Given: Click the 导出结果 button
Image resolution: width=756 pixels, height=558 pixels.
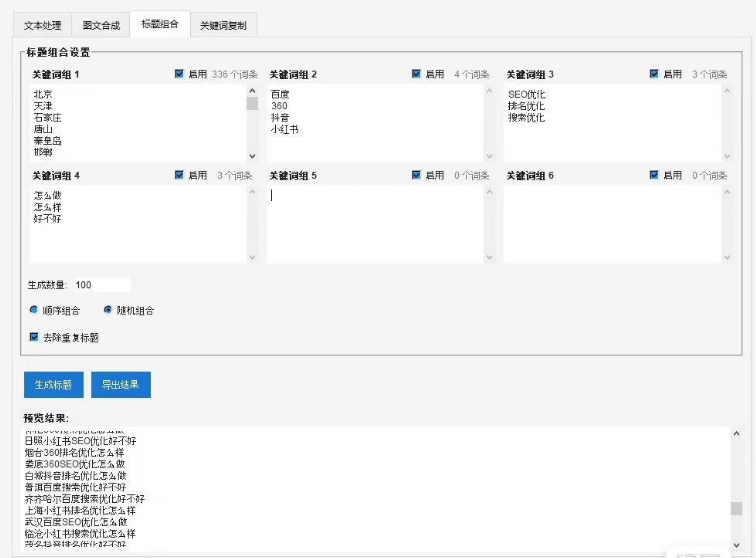Looking at the screenshot, I should point(121,385).
